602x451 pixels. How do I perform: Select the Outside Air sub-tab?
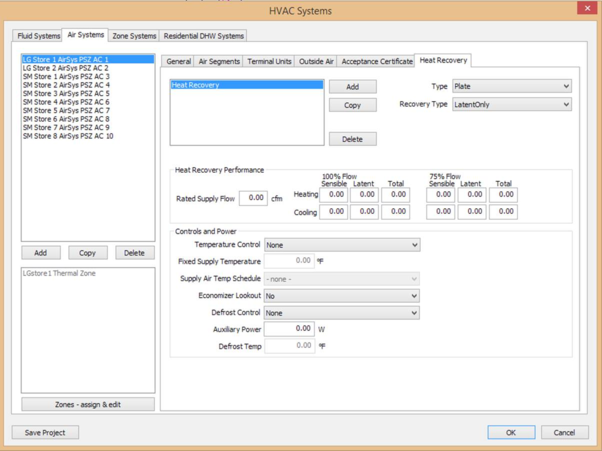(316, 62)
